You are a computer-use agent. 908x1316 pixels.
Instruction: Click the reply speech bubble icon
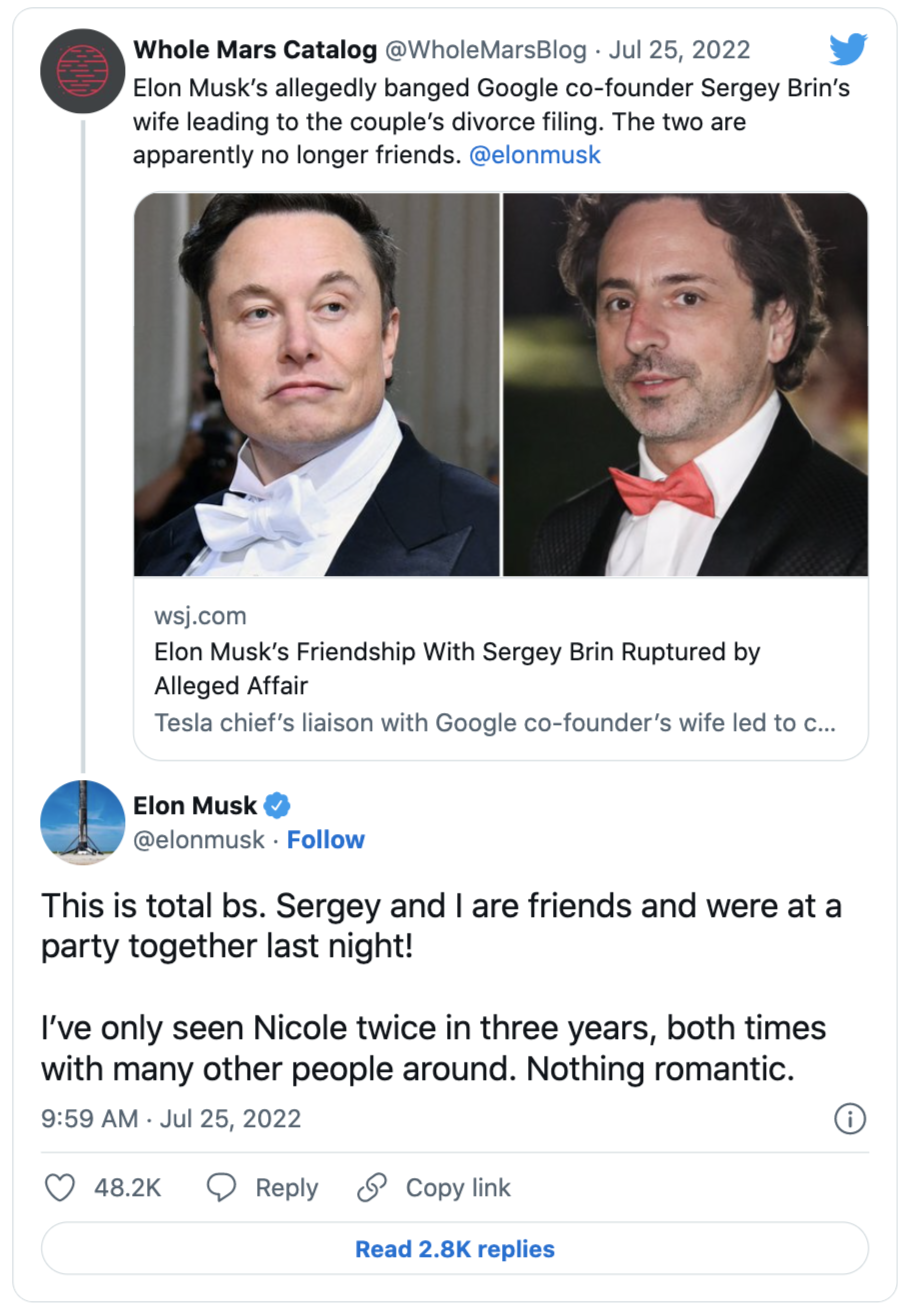click(221, 1187)
